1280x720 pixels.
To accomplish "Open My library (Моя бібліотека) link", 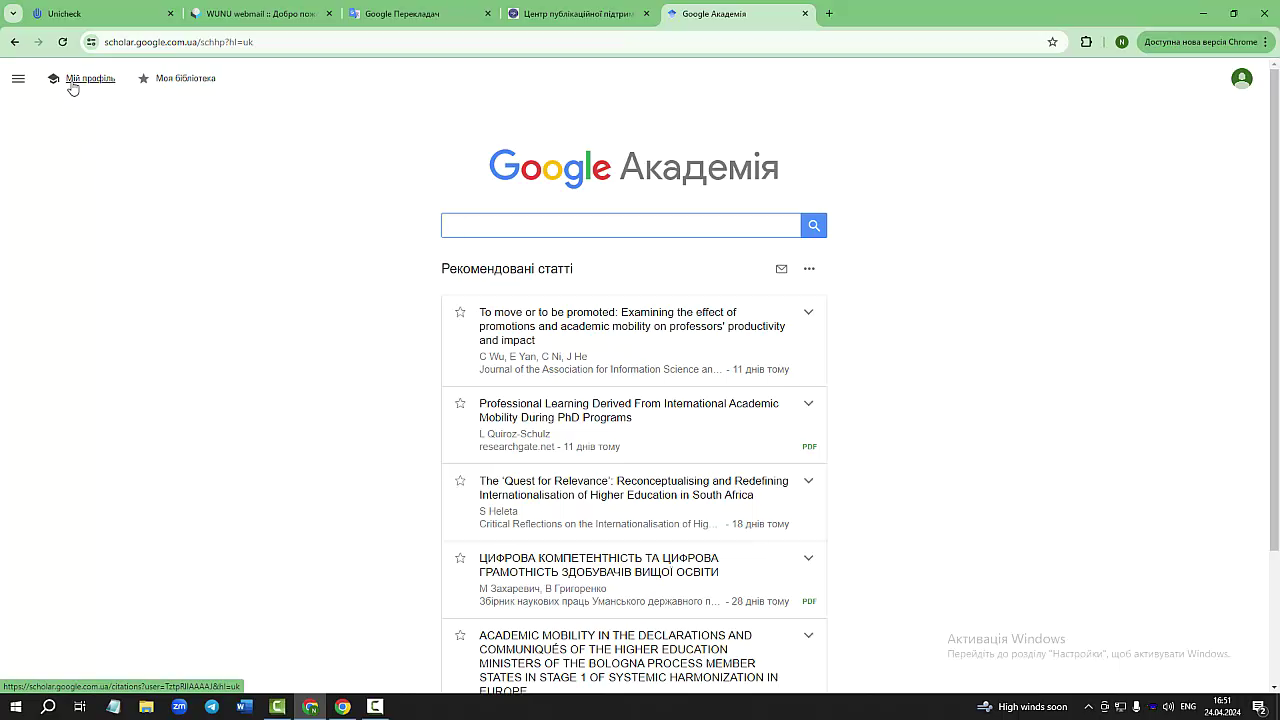I will tap(176, 78).
